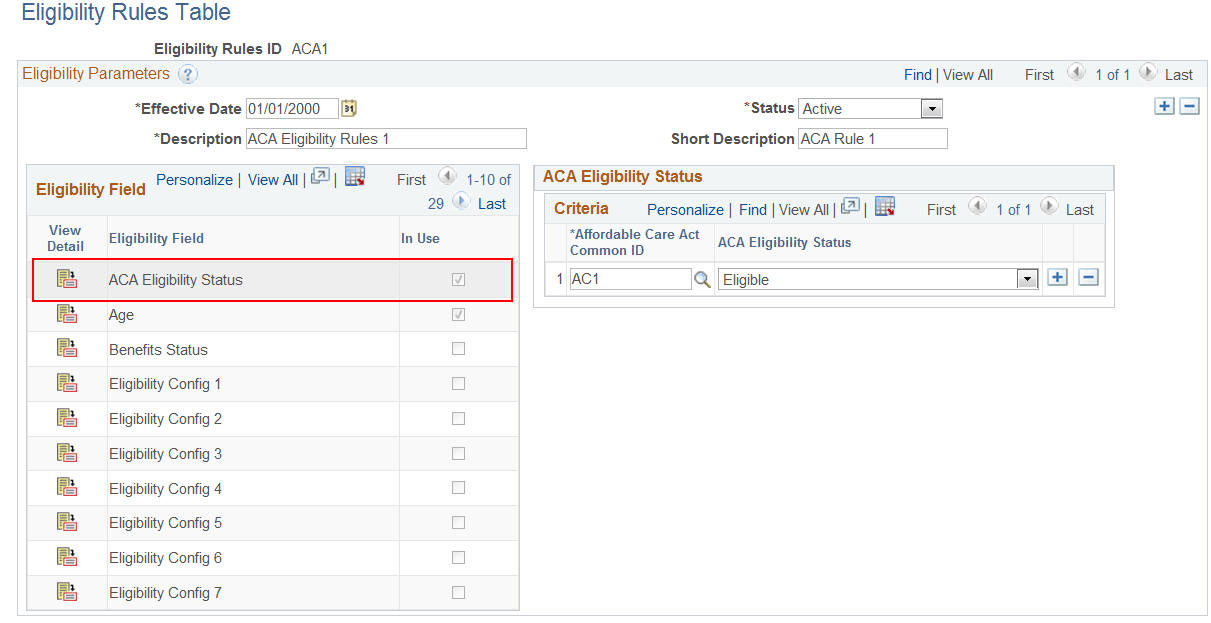The image size is (1211, 623).
Task: Show next rows in Eligibility Field grid
Action: (x=461, y=202)
